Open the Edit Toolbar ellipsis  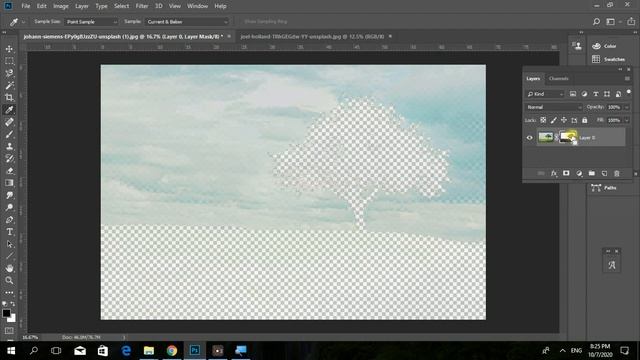pyautogui.click(x=9, y=292)
